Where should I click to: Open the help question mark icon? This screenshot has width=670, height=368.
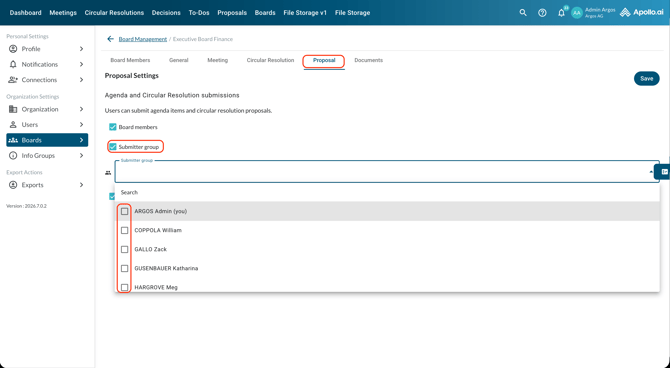tap(542, 13)
